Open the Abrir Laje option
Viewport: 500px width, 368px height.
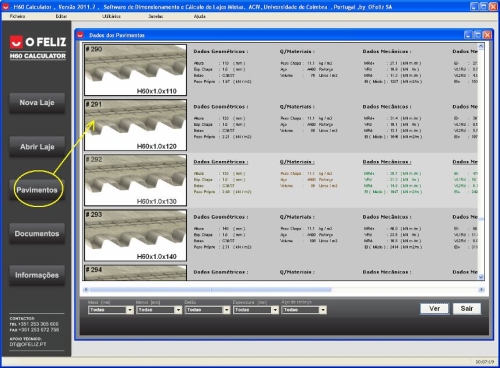[37, 147]
